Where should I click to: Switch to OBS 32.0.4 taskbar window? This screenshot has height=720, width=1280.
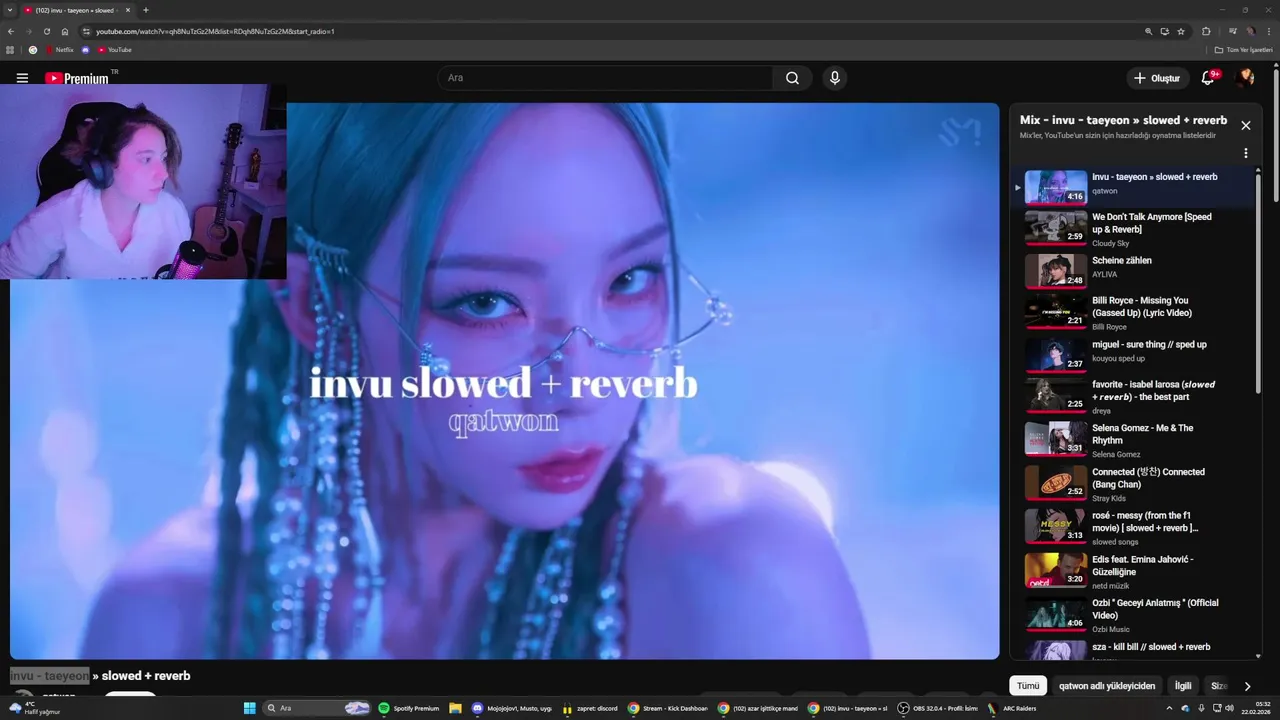939,708
